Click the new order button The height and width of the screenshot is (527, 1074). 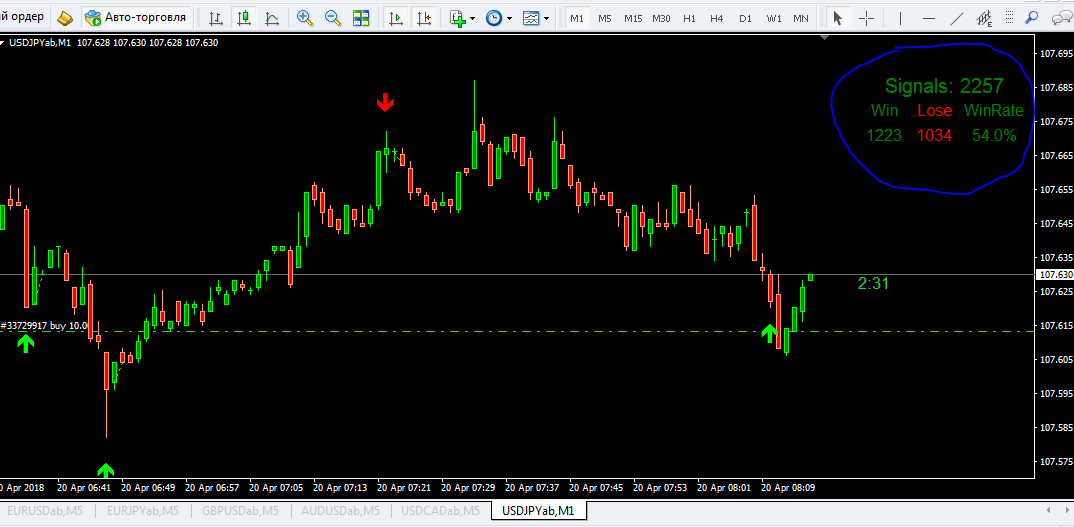click(23, 17)
